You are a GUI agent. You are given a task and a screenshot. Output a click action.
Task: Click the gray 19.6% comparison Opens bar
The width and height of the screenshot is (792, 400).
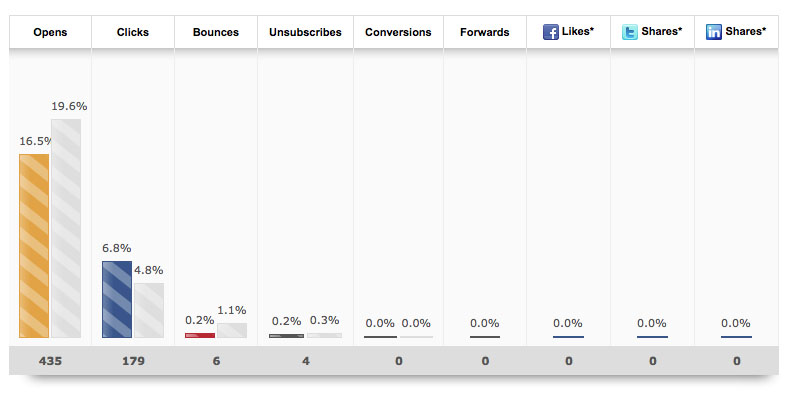tap(66, 228)
